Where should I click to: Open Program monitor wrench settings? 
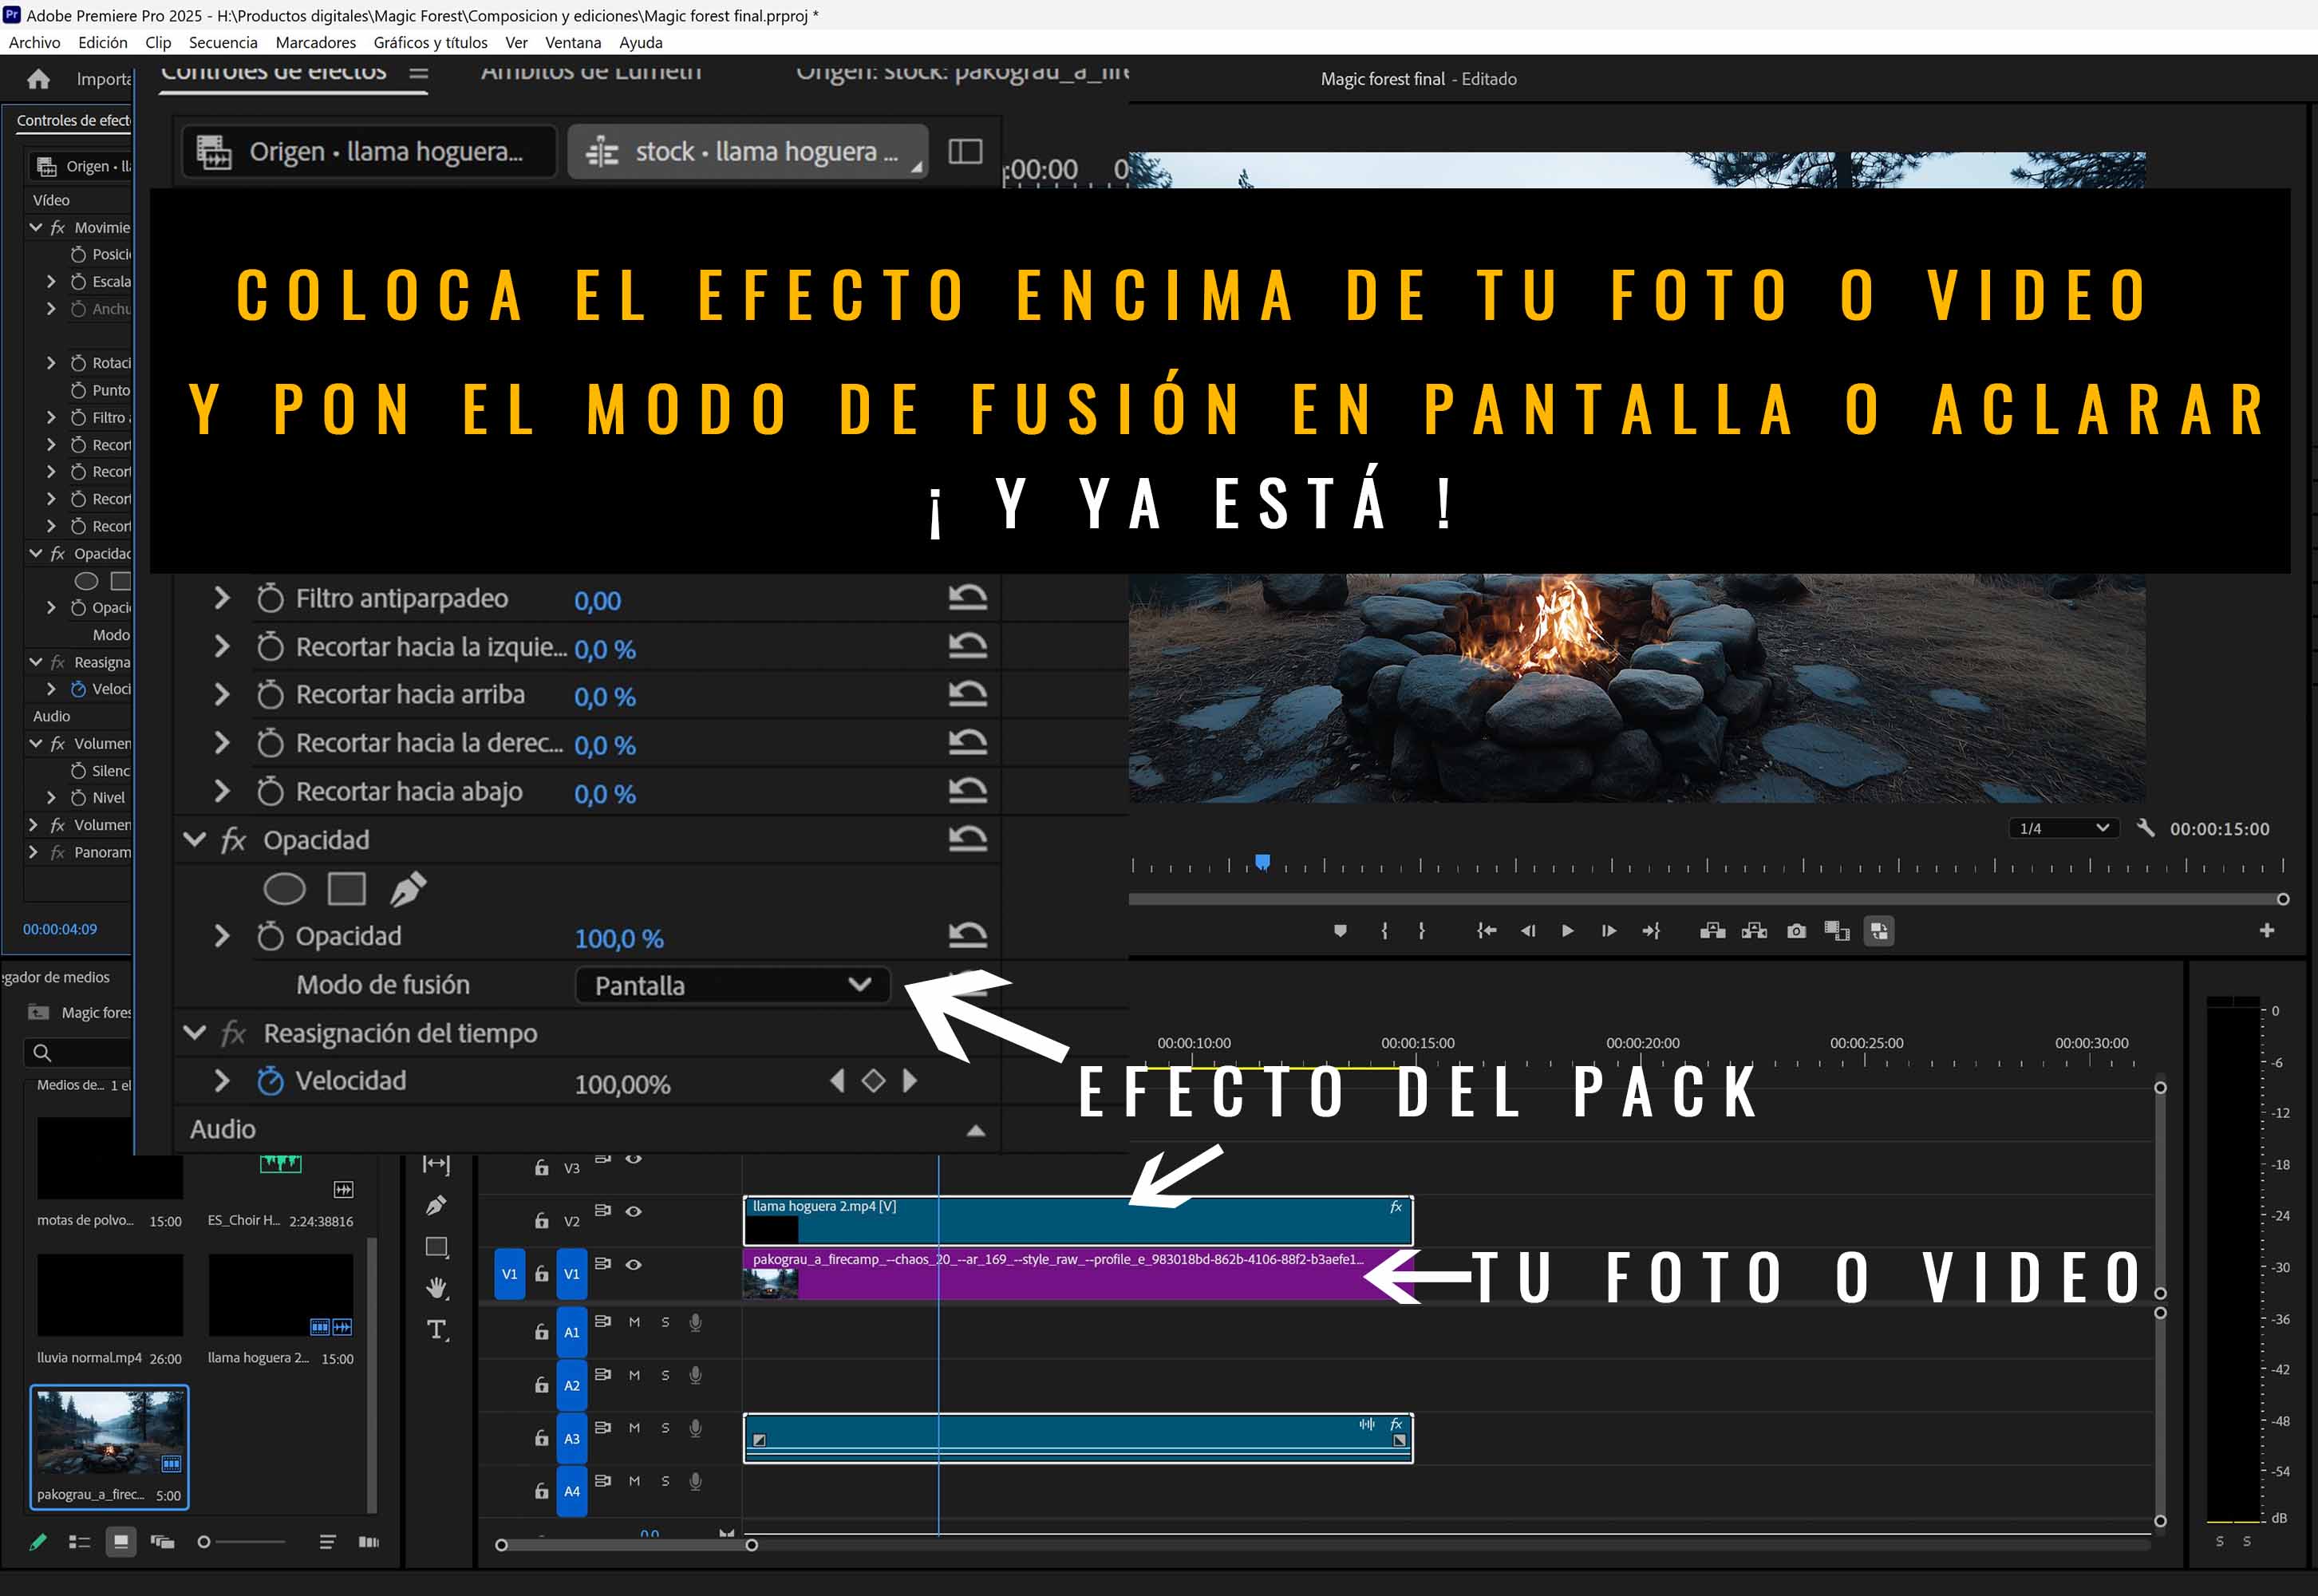(2145, 828)
